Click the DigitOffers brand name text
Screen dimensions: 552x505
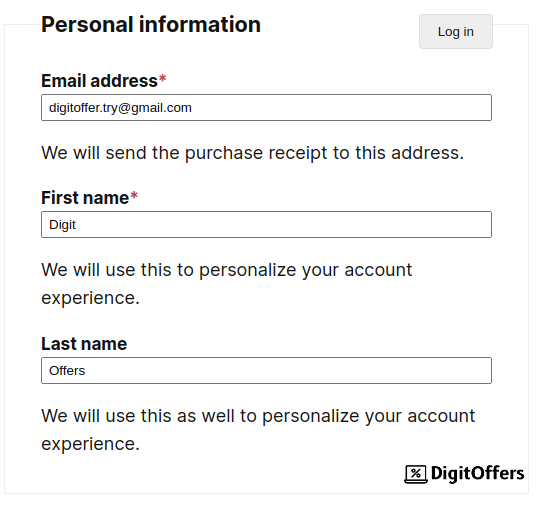pos(477,473)
